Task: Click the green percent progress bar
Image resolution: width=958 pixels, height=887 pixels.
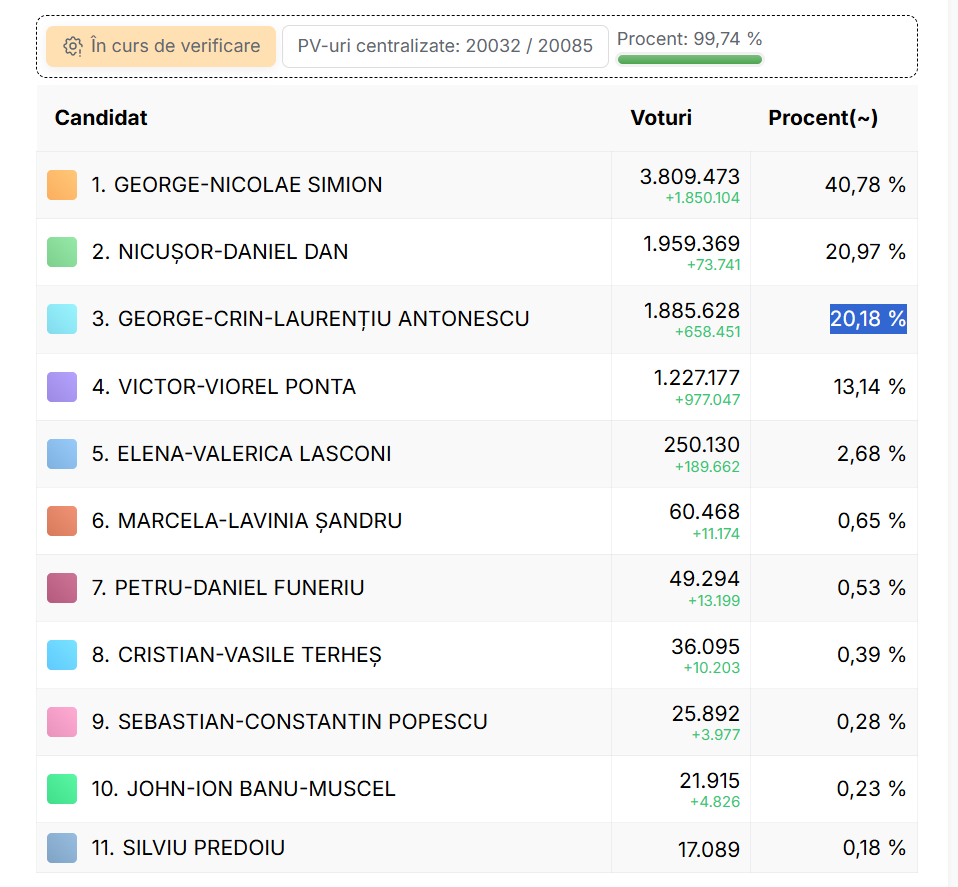Action: click(x=689, y=60)
